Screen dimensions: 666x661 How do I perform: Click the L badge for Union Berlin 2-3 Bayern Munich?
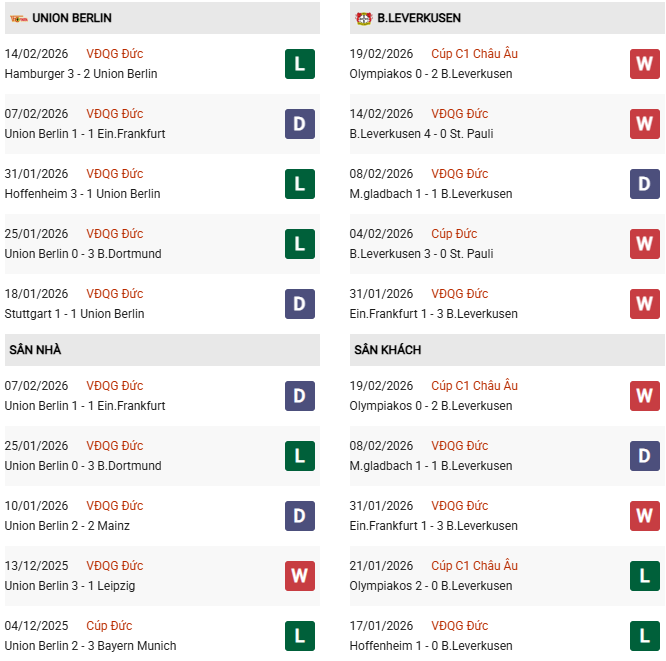click(x=299, y=636)
